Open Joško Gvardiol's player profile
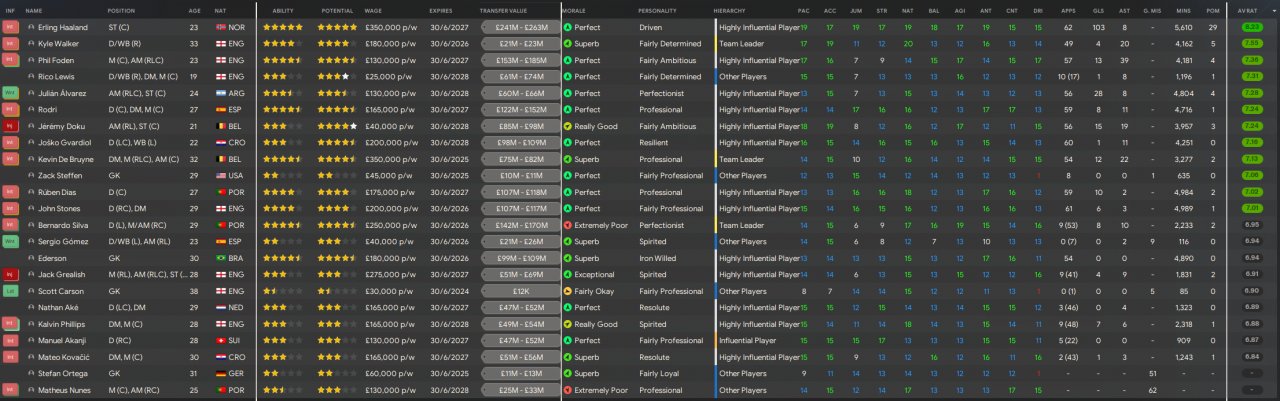 pyautogui.click(x=63, y=142)
